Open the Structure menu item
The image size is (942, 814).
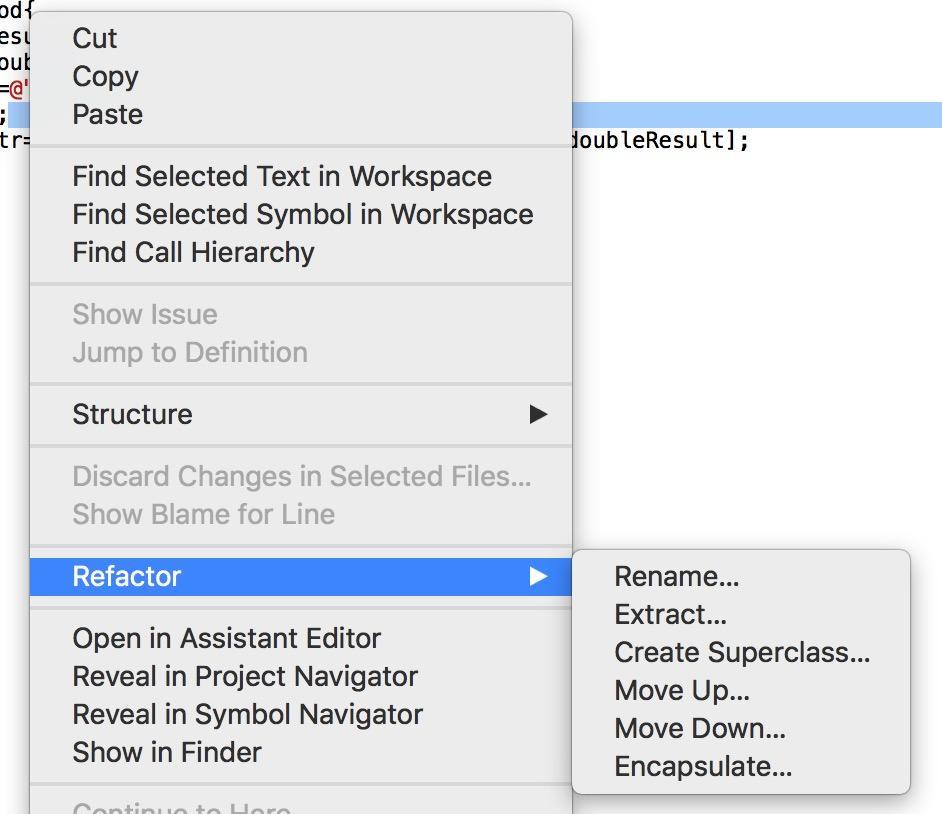click(132, 415)
